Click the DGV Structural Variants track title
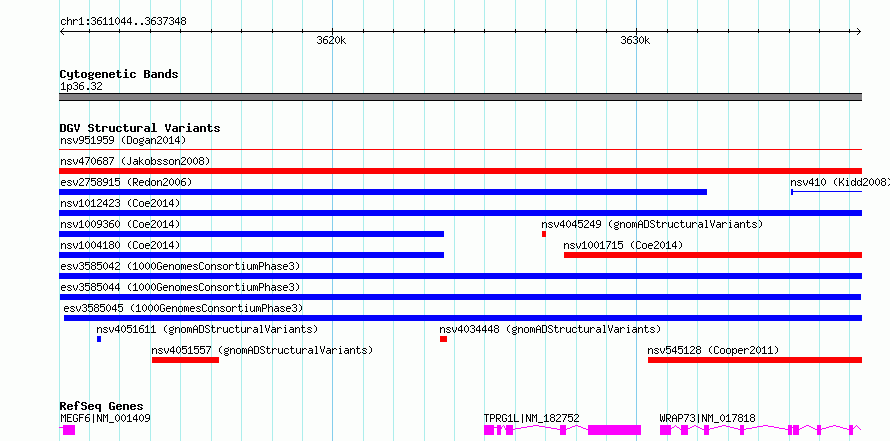 (140, 128)
